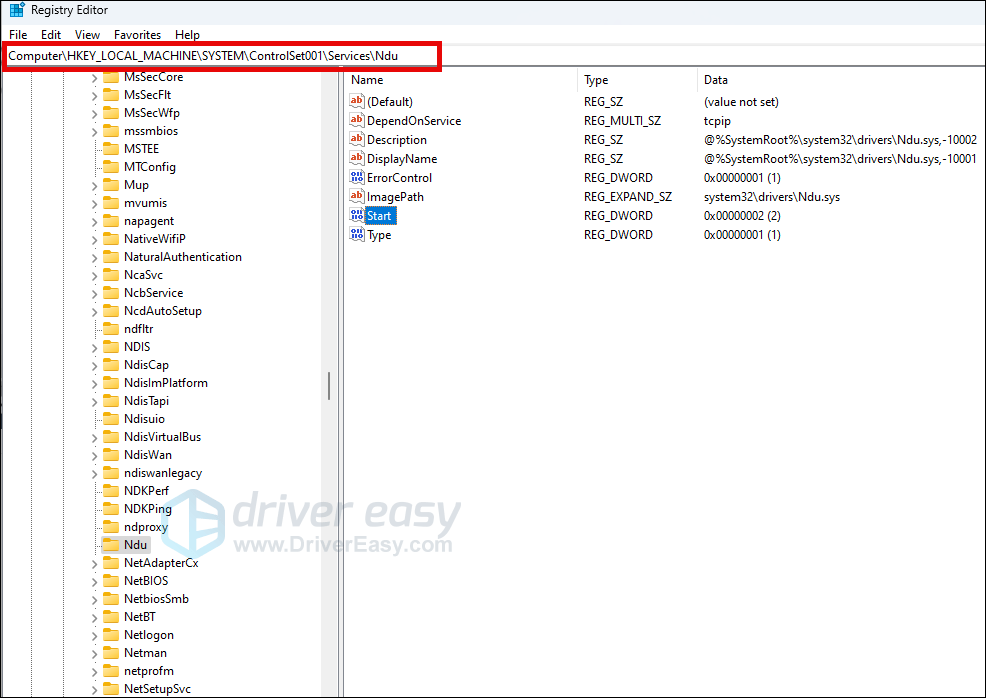986x698 pixels.
Task: Click the folder icon for NDIS key
Action: pyautogui.click(x=111, y=347)
